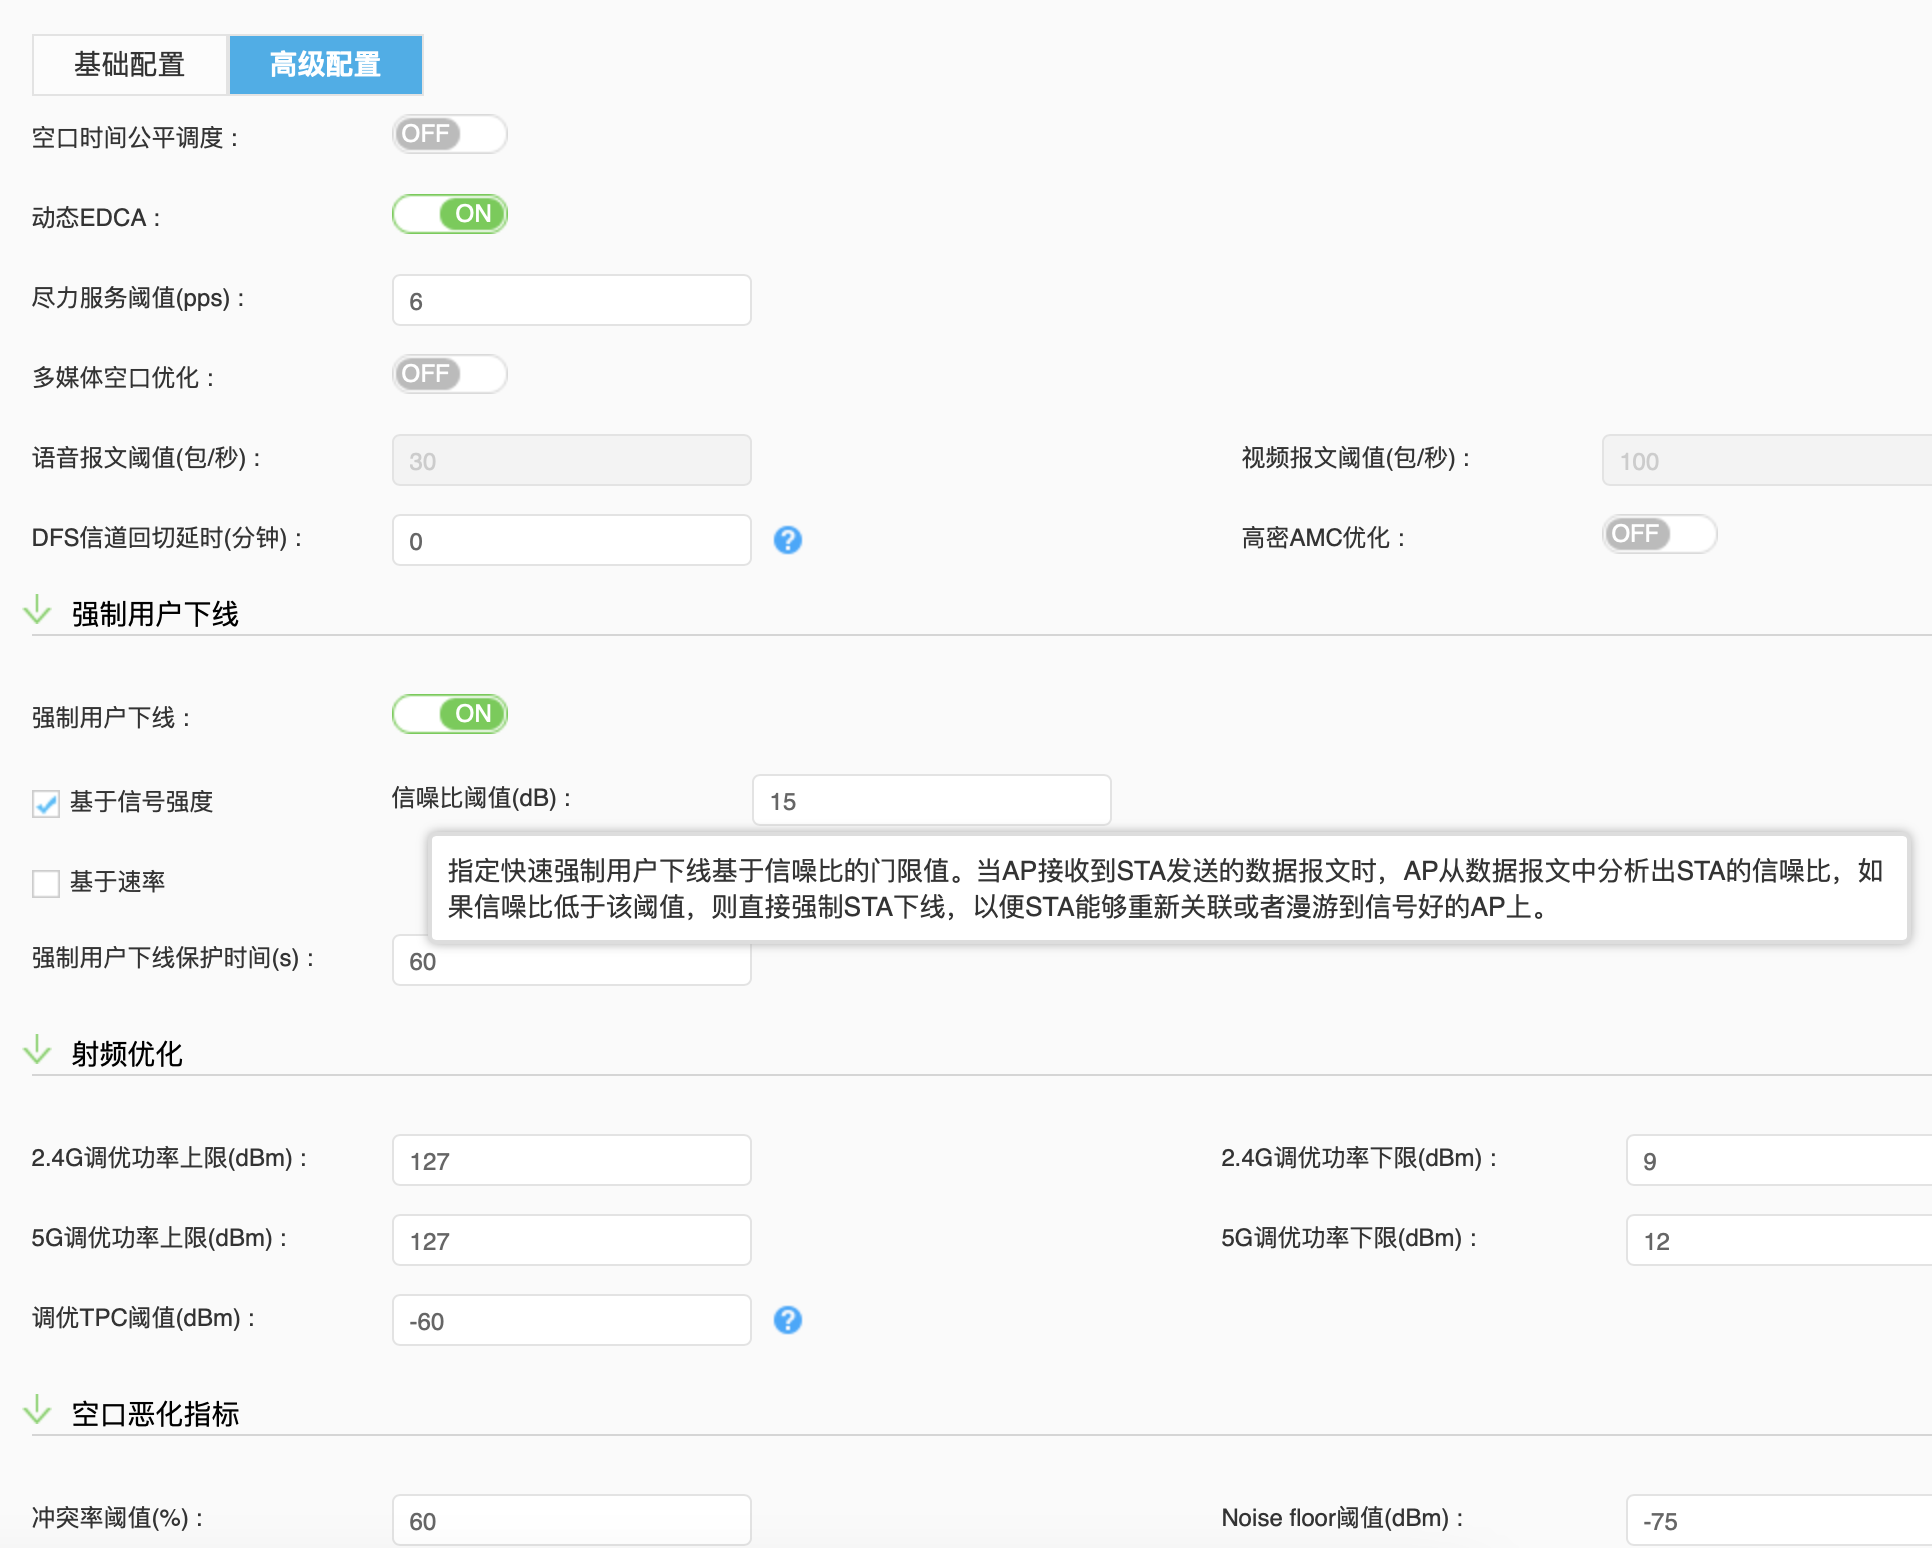Focus 5G调优功率上限 input field
The width and height of the screenshot is (1932, 1548).
pyautogui.click(x=572, y=1240)
